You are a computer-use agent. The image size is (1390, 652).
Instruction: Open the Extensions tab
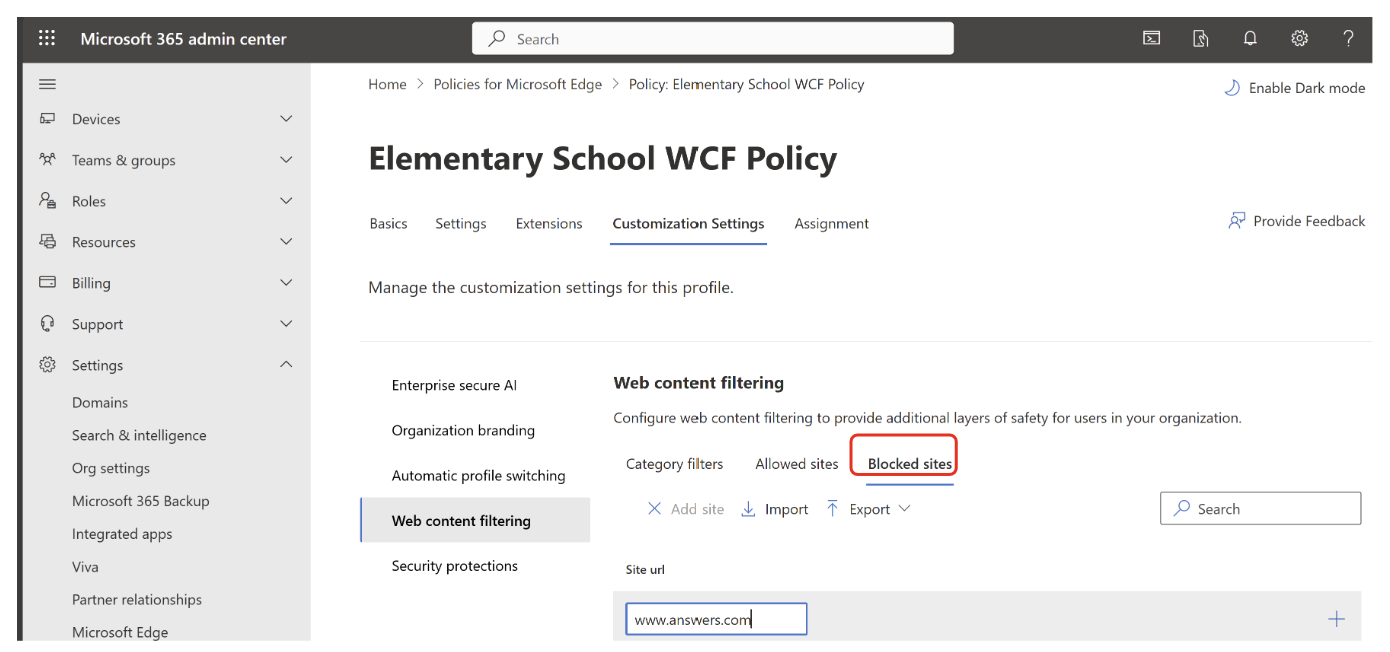click(549, 223)
